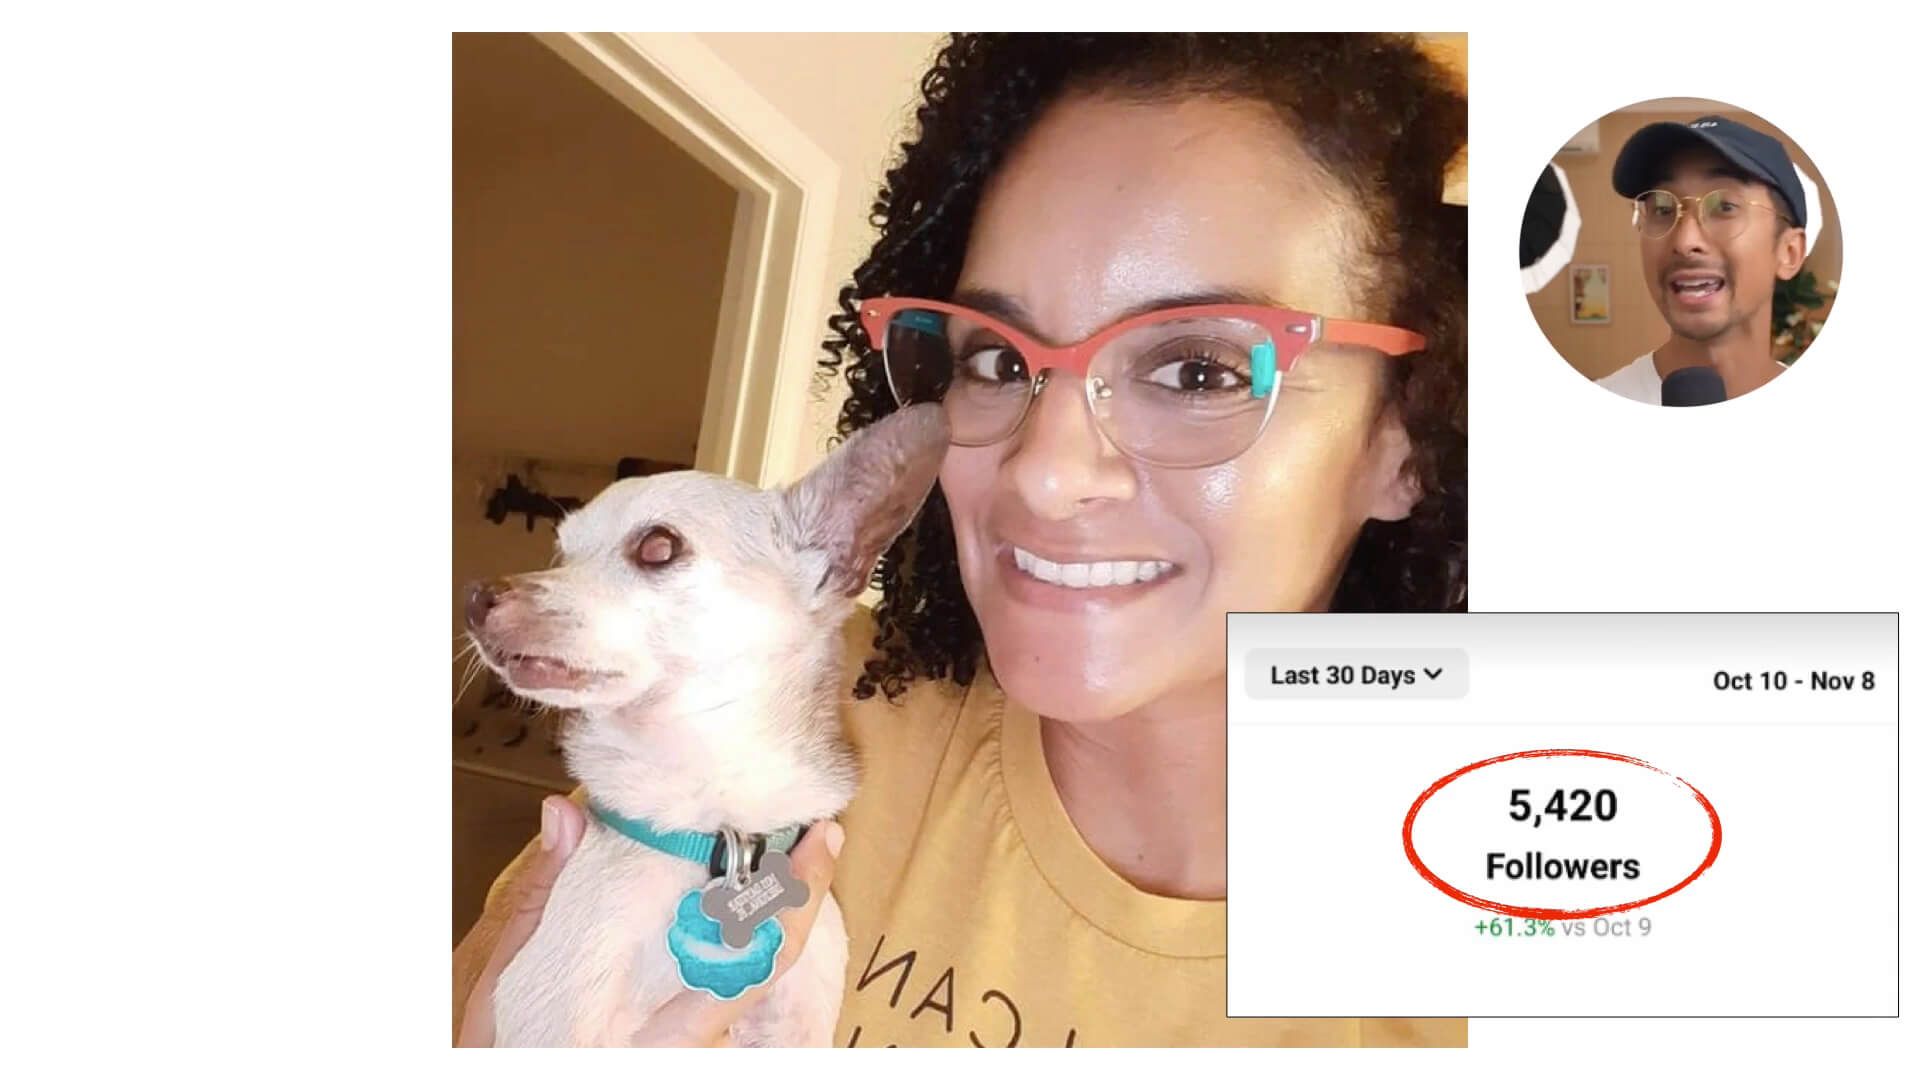This screenshot has width=1920, height=1080.
Task: Click the dog's nose
Action: pyautogui.click(x=482, y=603)
